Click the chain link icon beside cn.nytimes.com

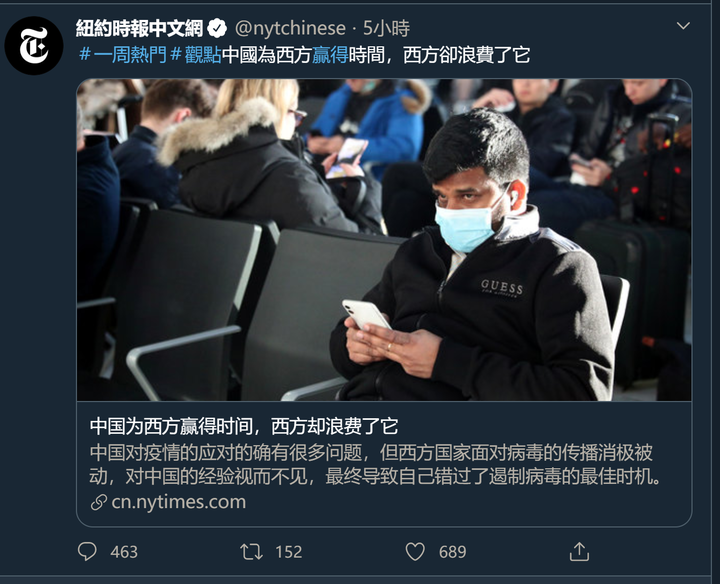[98, 502]
